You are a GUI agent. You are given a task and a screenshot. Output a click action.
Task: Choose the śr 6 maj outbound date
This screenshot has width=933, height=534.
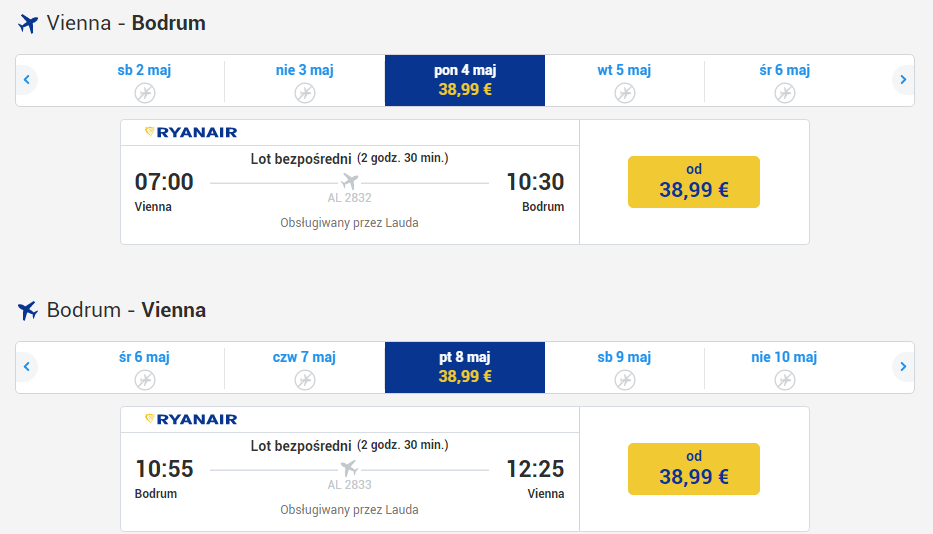click(x=784, y=80)
